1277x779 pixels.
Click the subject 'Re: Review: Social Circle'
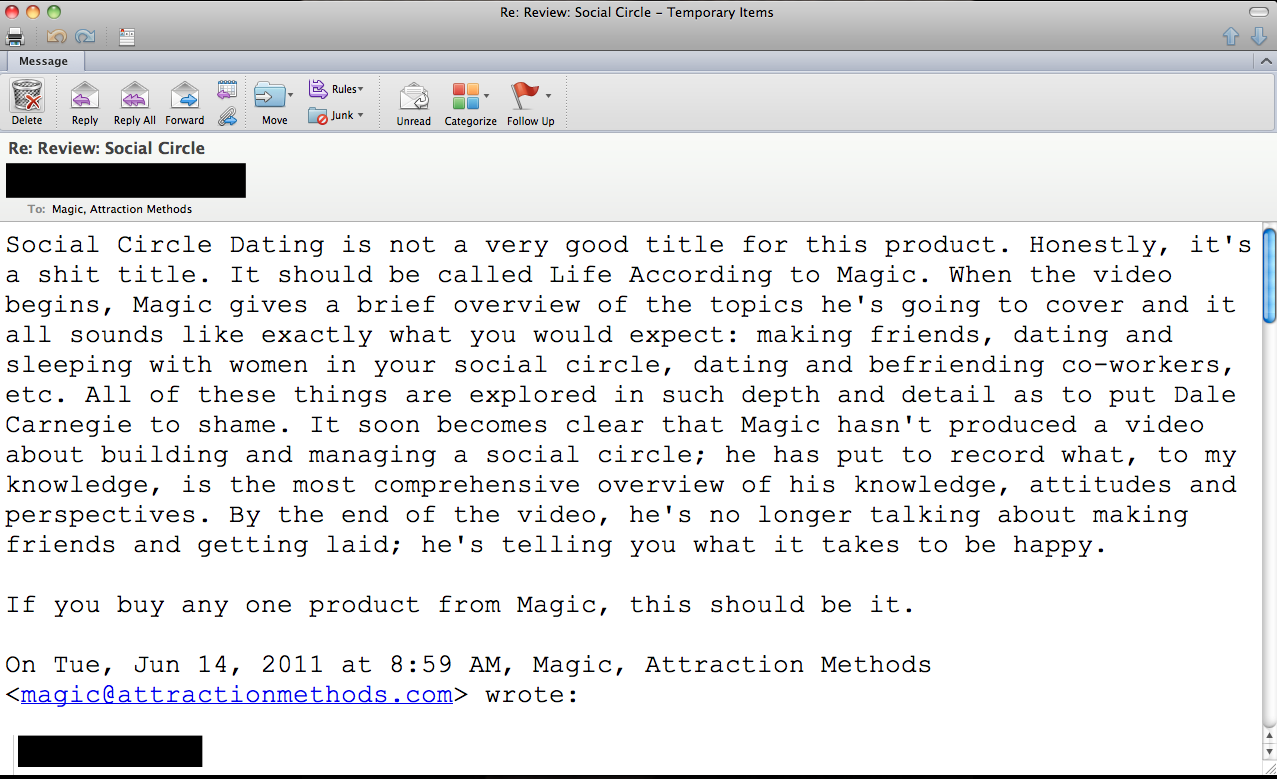point(107,148)
